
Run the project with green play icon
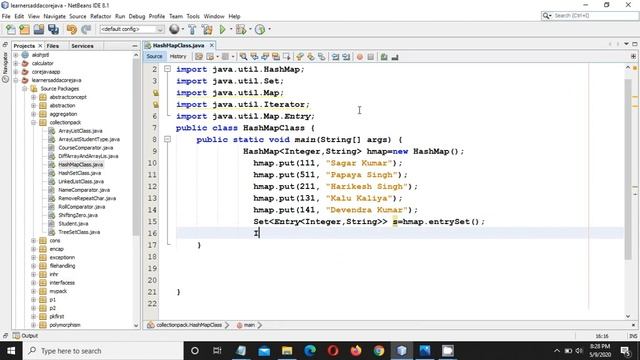222,29
